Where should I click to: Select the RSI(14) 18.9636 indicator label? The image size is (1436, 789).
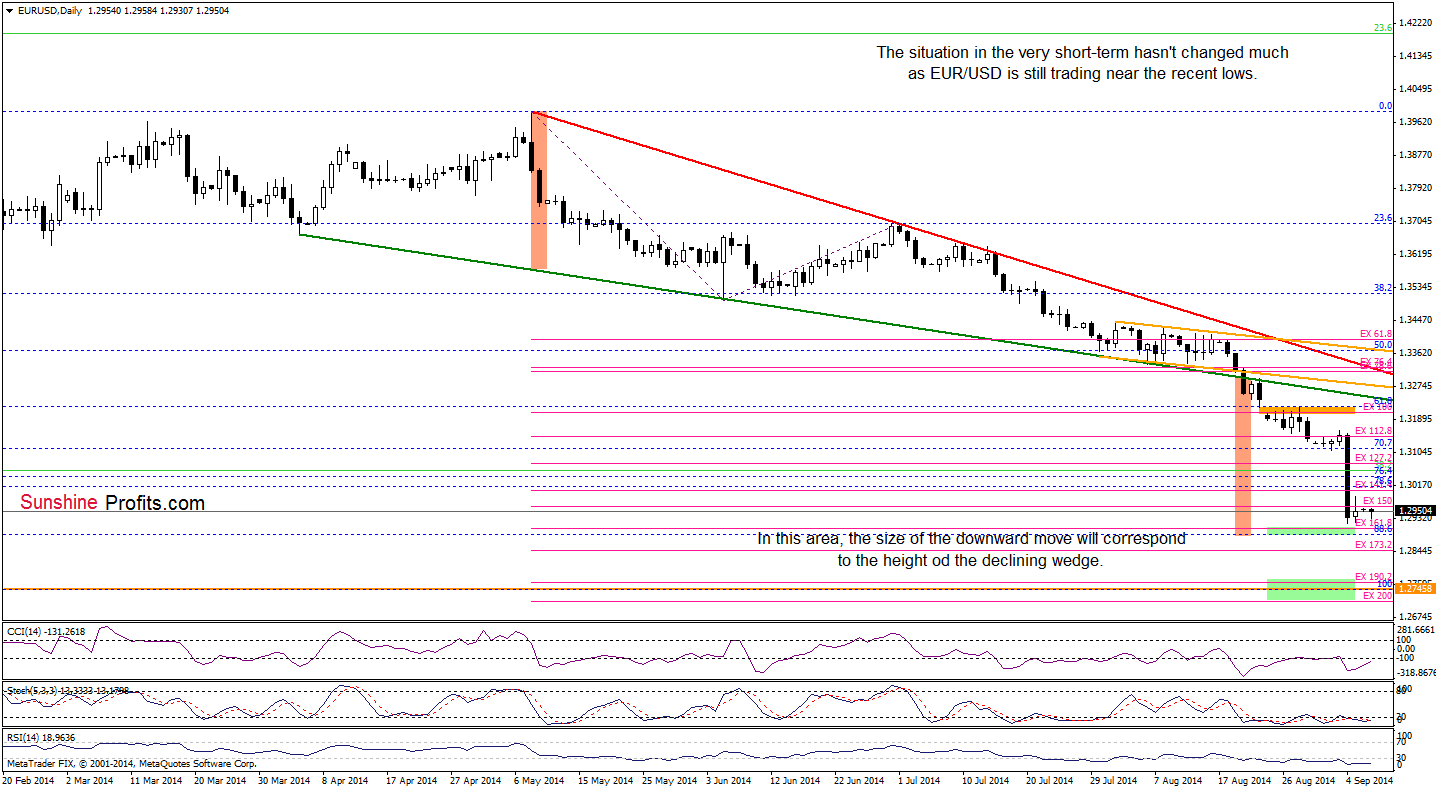(40, 737)
